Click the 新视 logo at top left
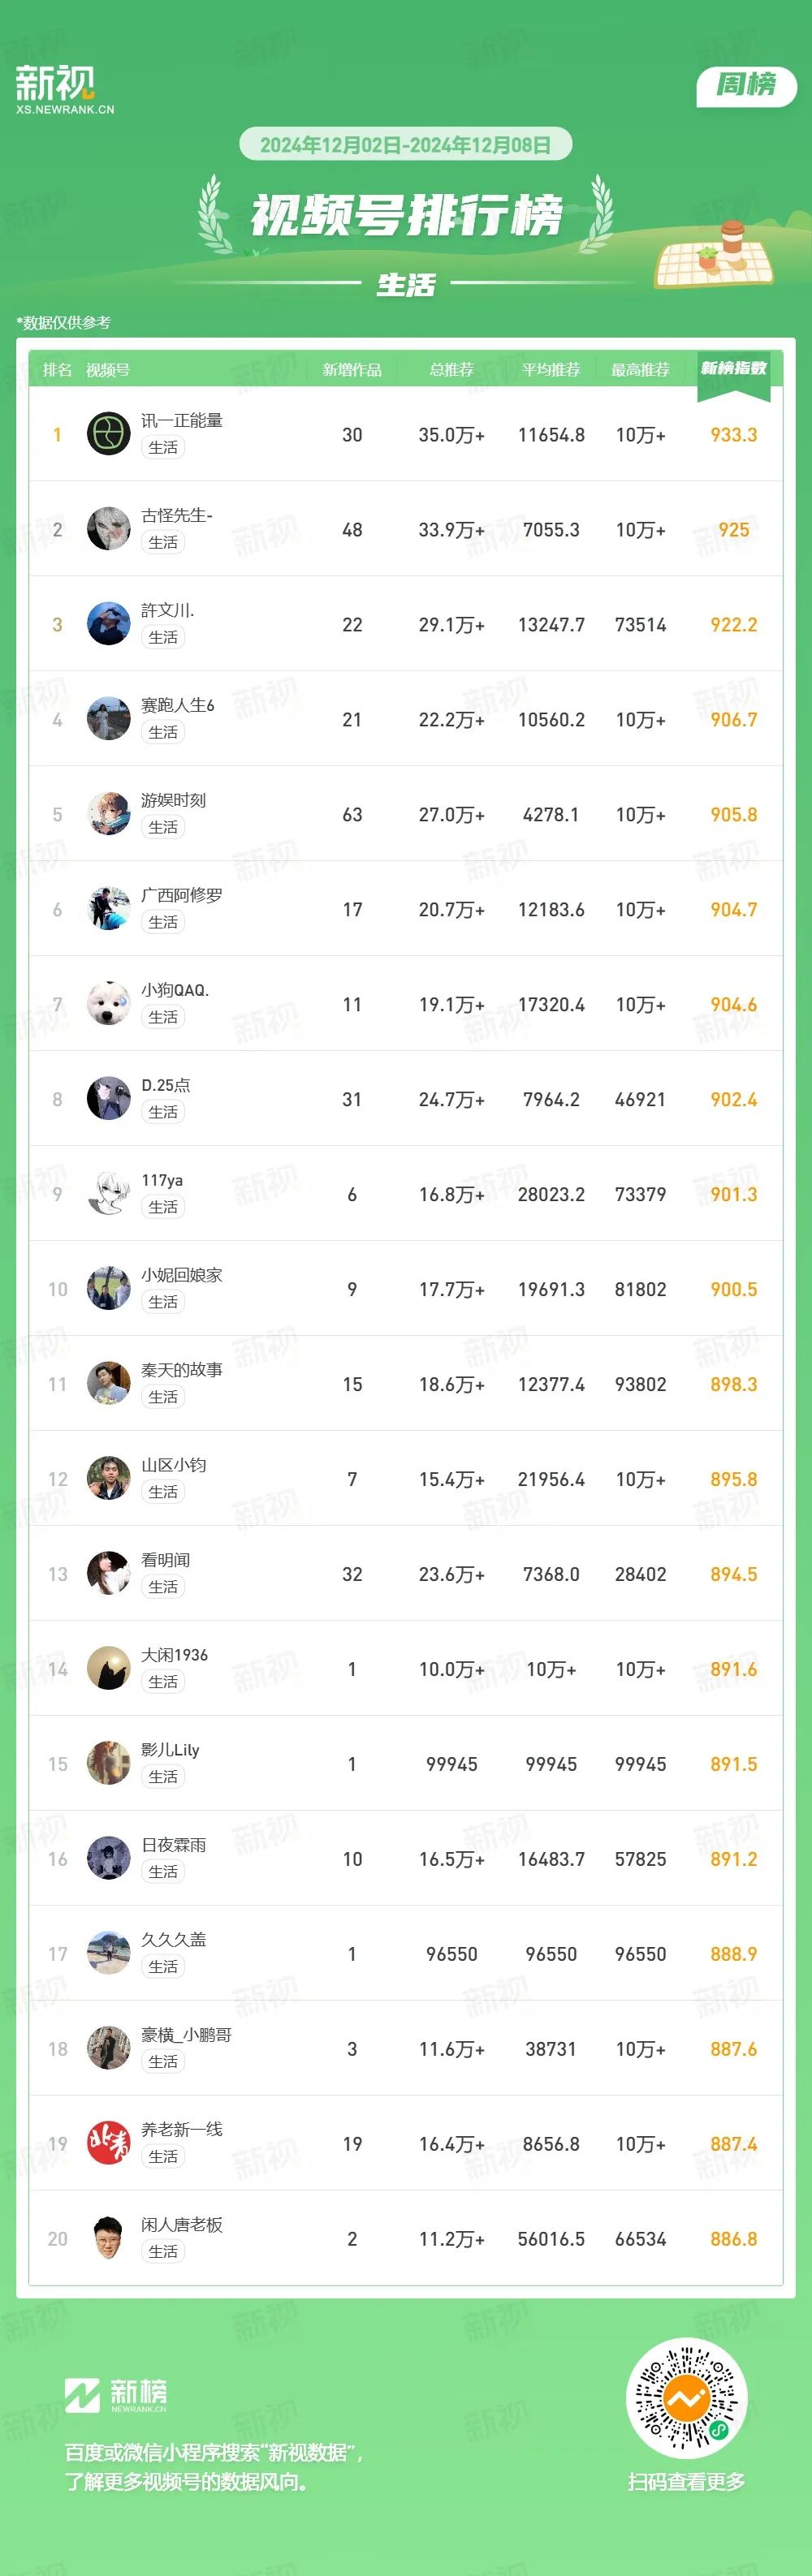The image size is (812, 2576). tap(65, 90)
